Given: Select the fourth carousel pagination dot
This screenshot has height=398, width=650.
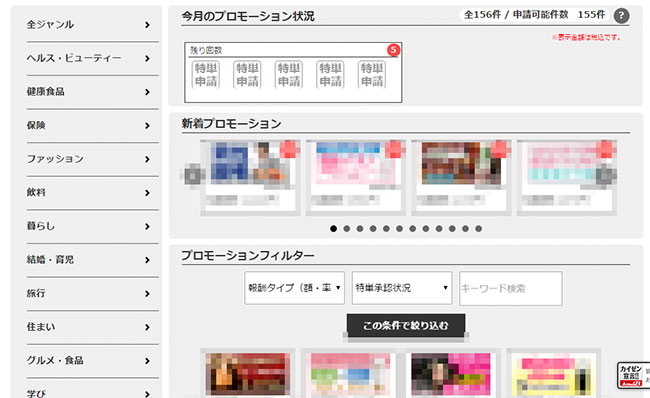Looking at the screenshot, I should [373, 228].
